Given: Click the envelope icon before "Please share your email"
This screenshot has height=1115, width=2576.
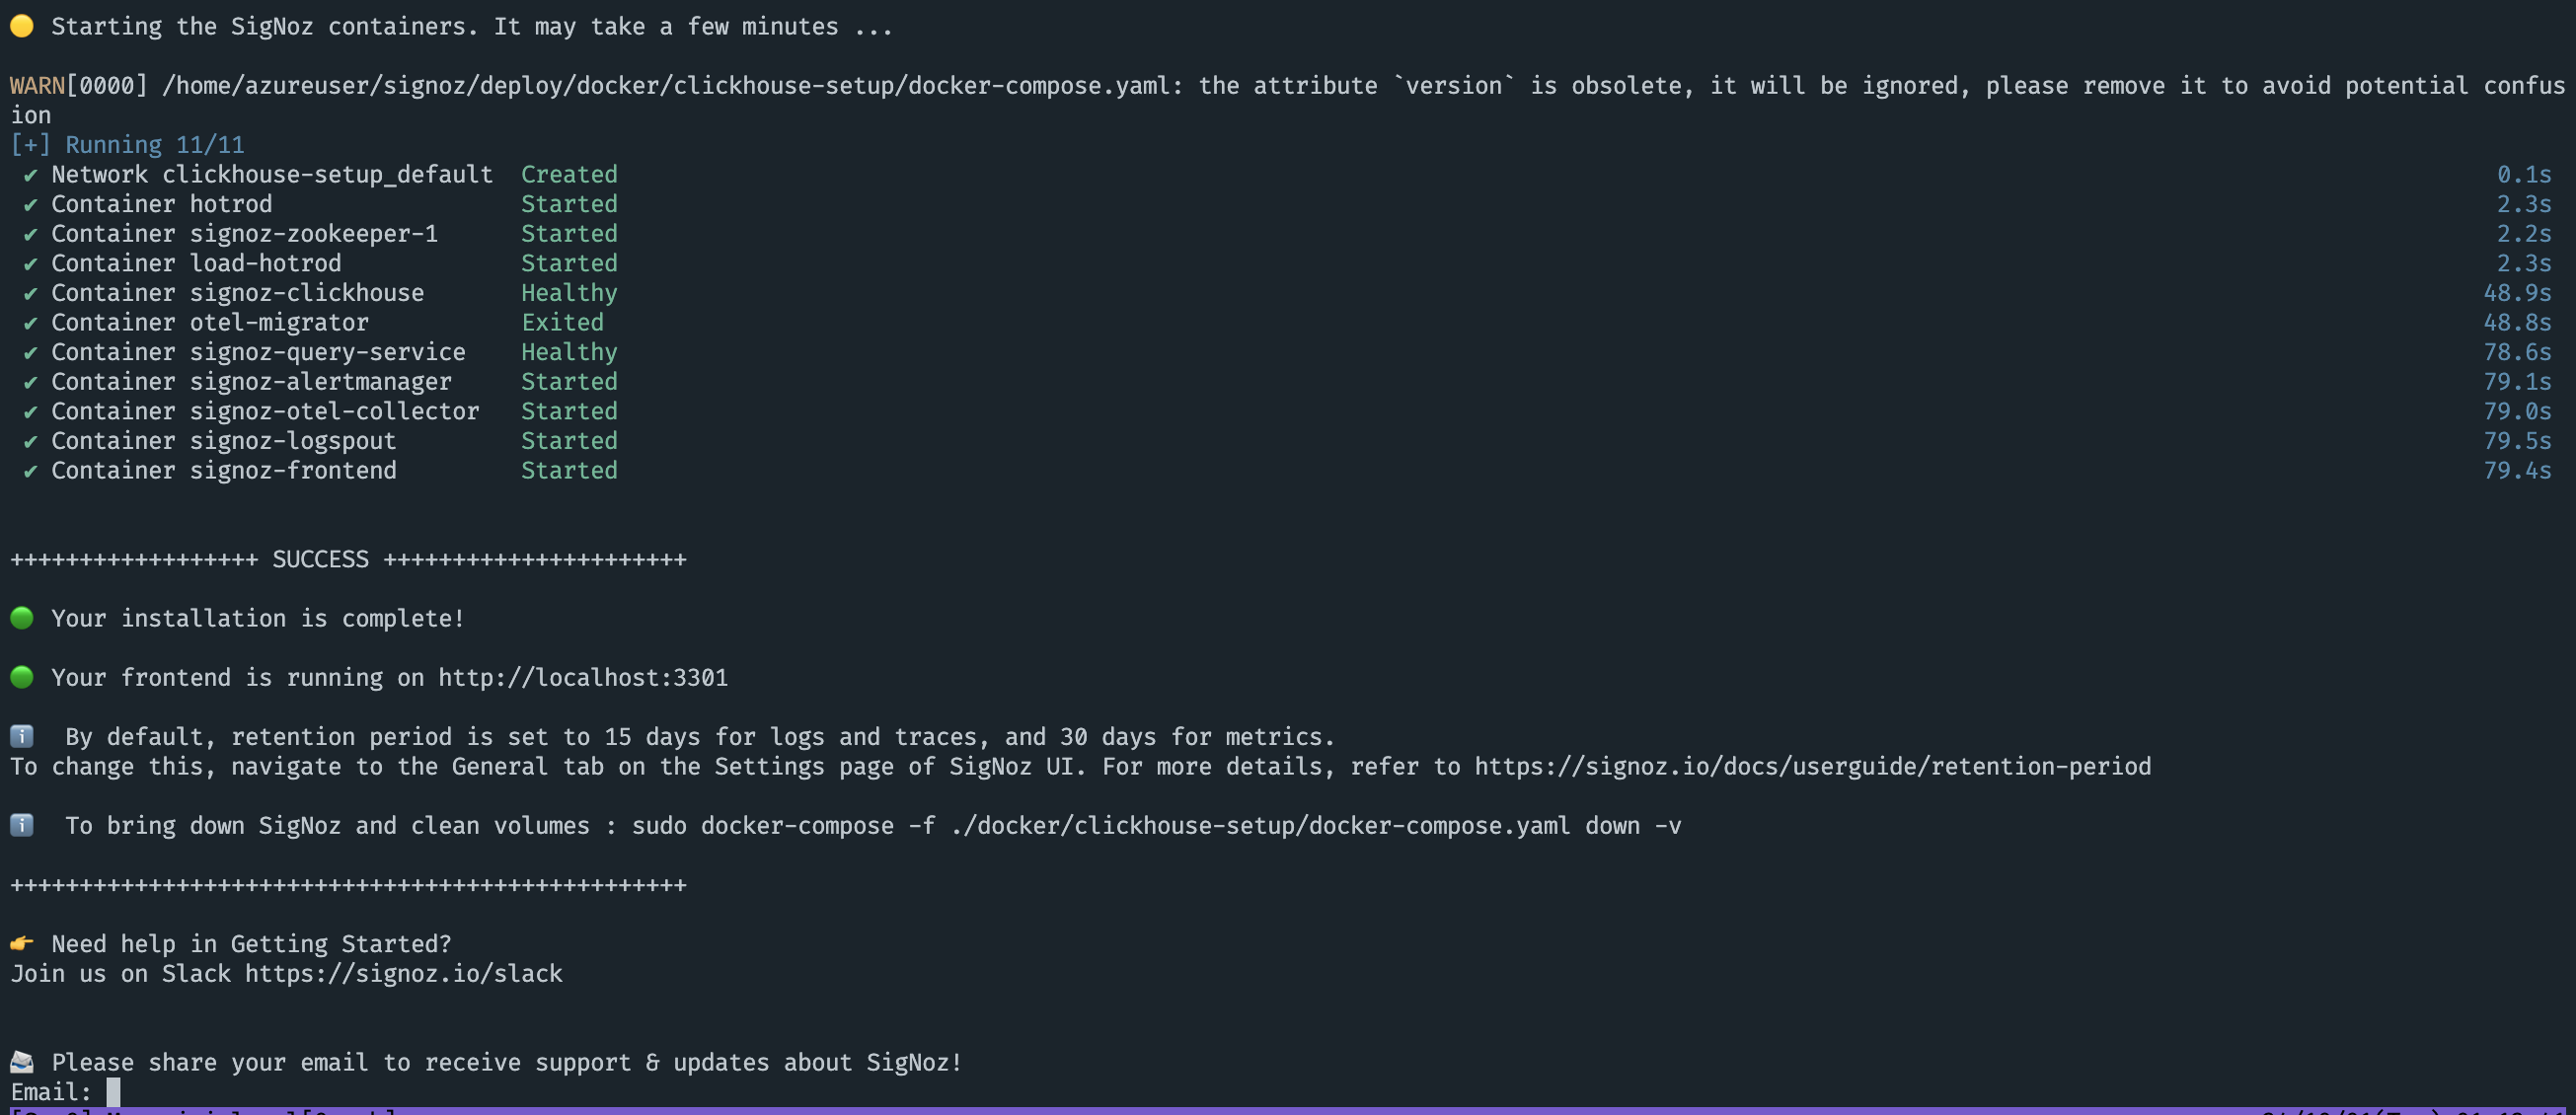Looking at the screenshot, I should click(22, 1062).
